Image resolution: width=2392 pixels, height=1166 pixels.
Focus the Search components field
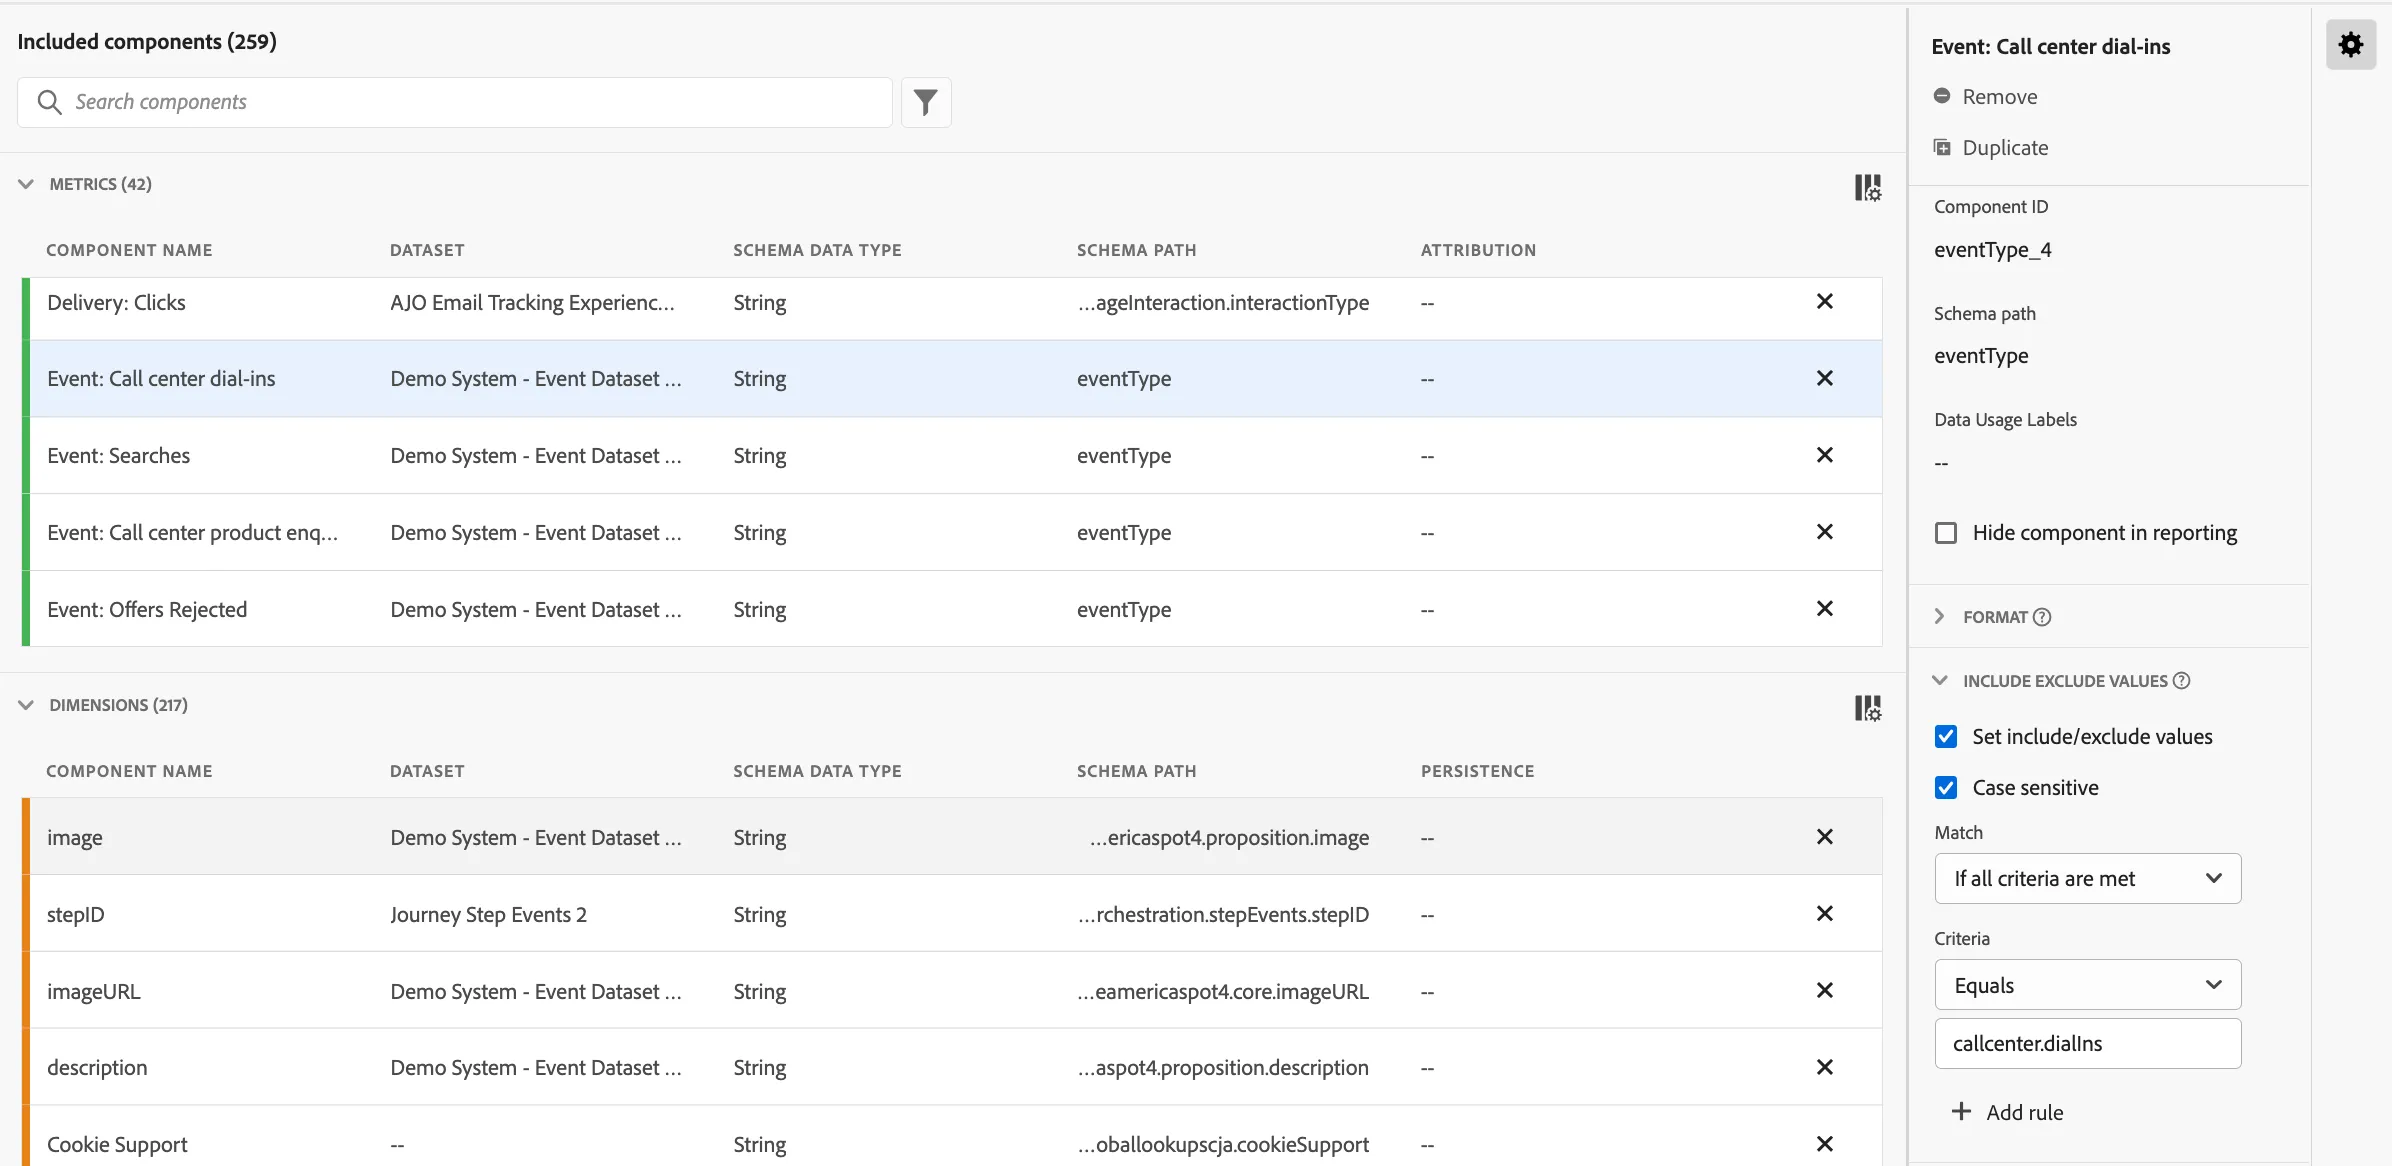(x=454, y=102)
